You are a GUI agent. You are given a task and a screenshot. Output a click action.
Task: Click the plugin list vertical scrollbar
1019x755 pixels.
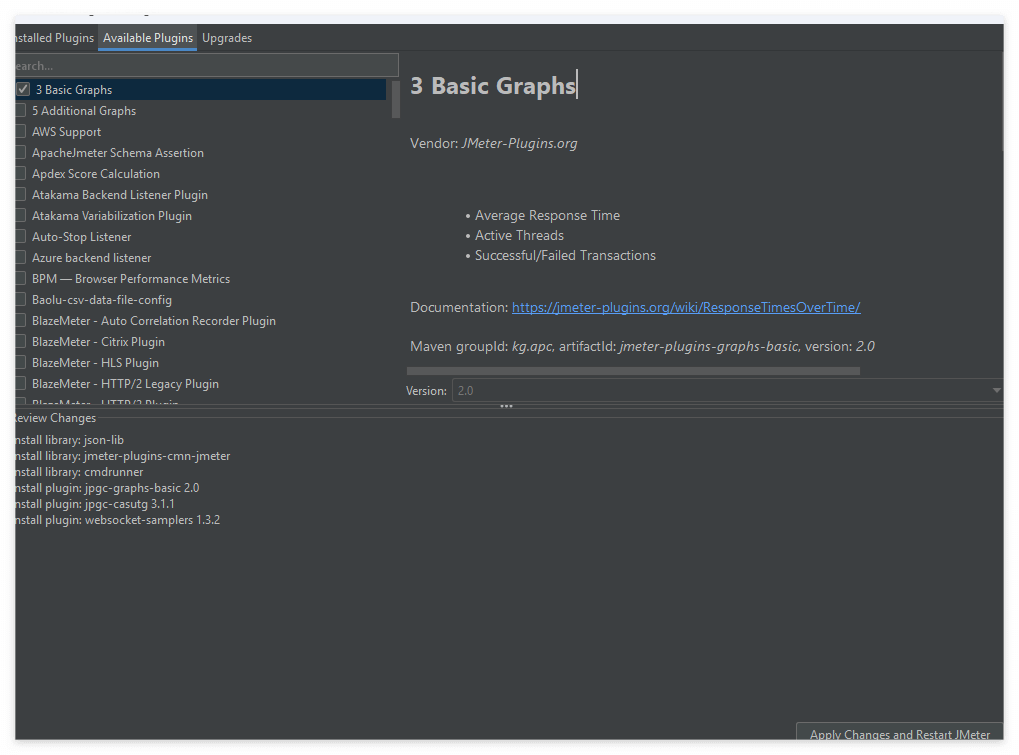pos(396,99)
